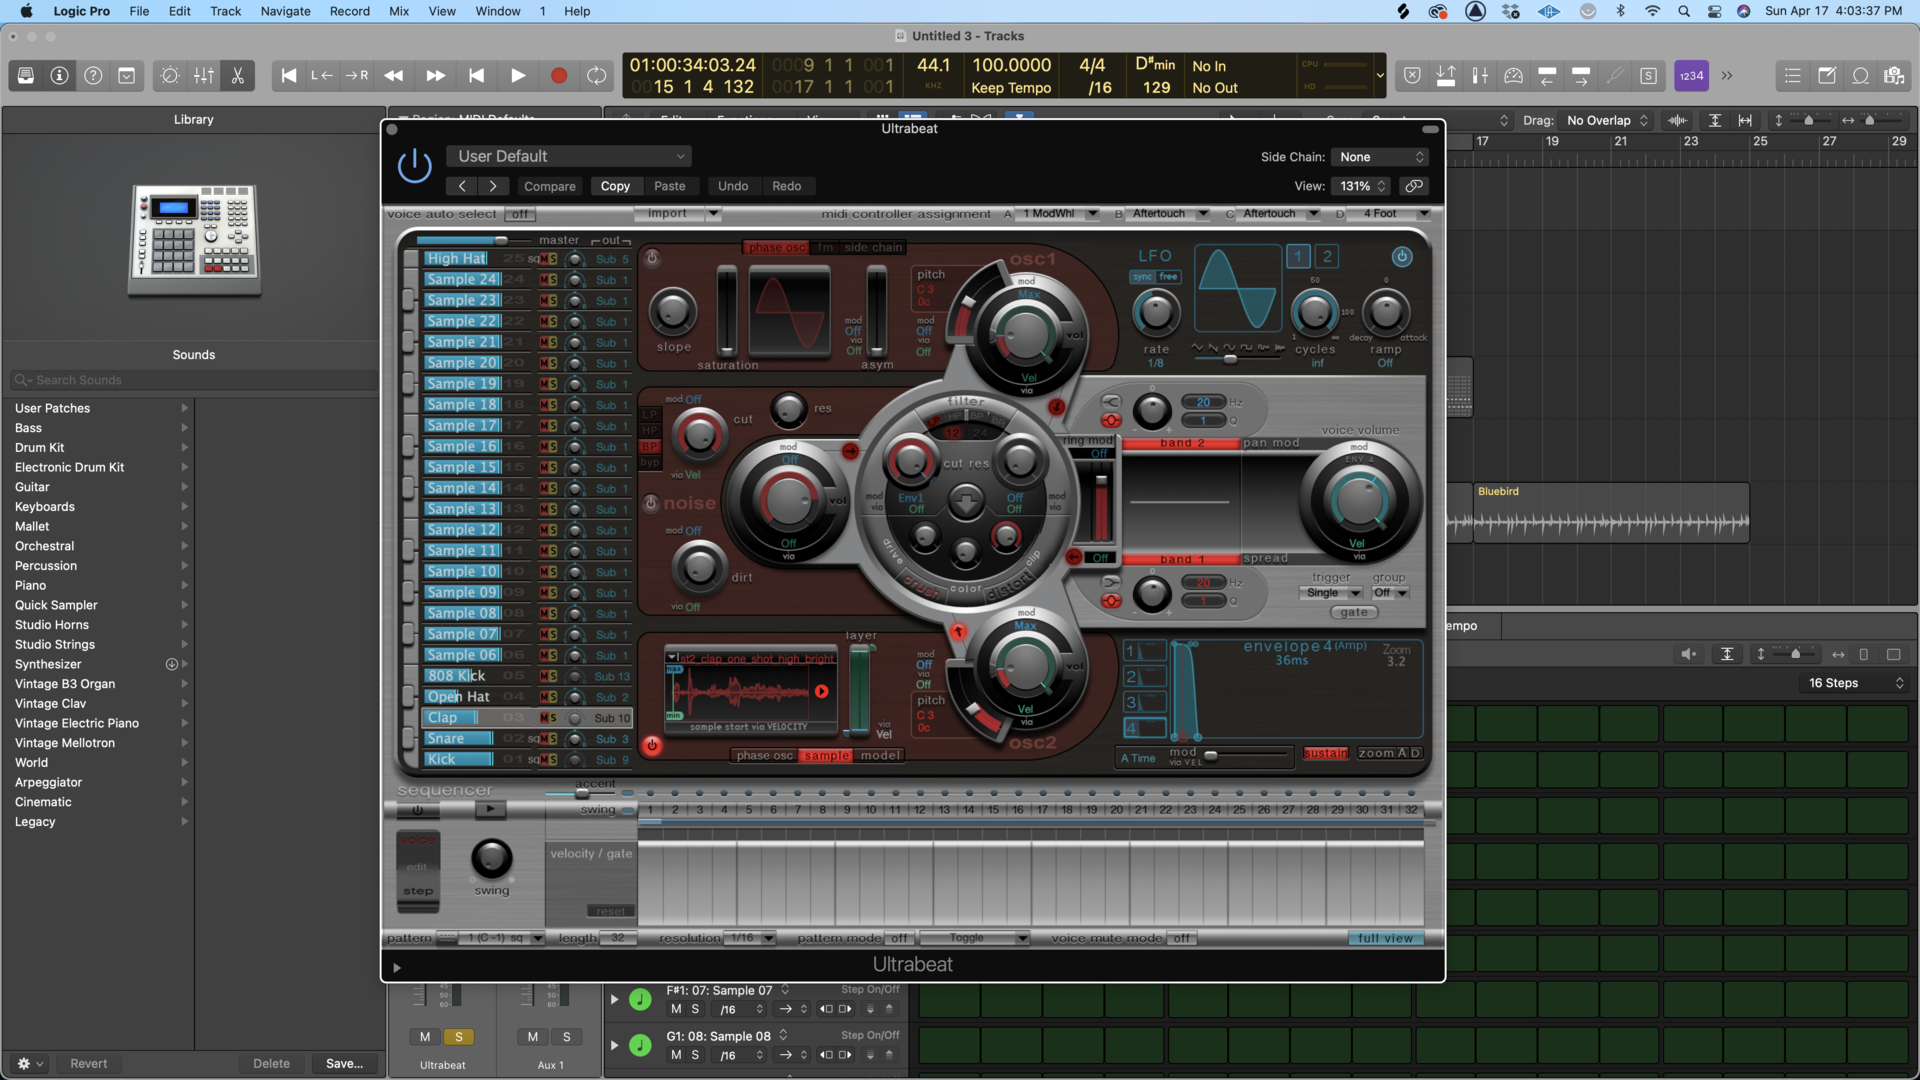Toggle pattern mode off in Ultrabeat
The height and width of the screenshot is (1080, 1920).
click(898, 938)
